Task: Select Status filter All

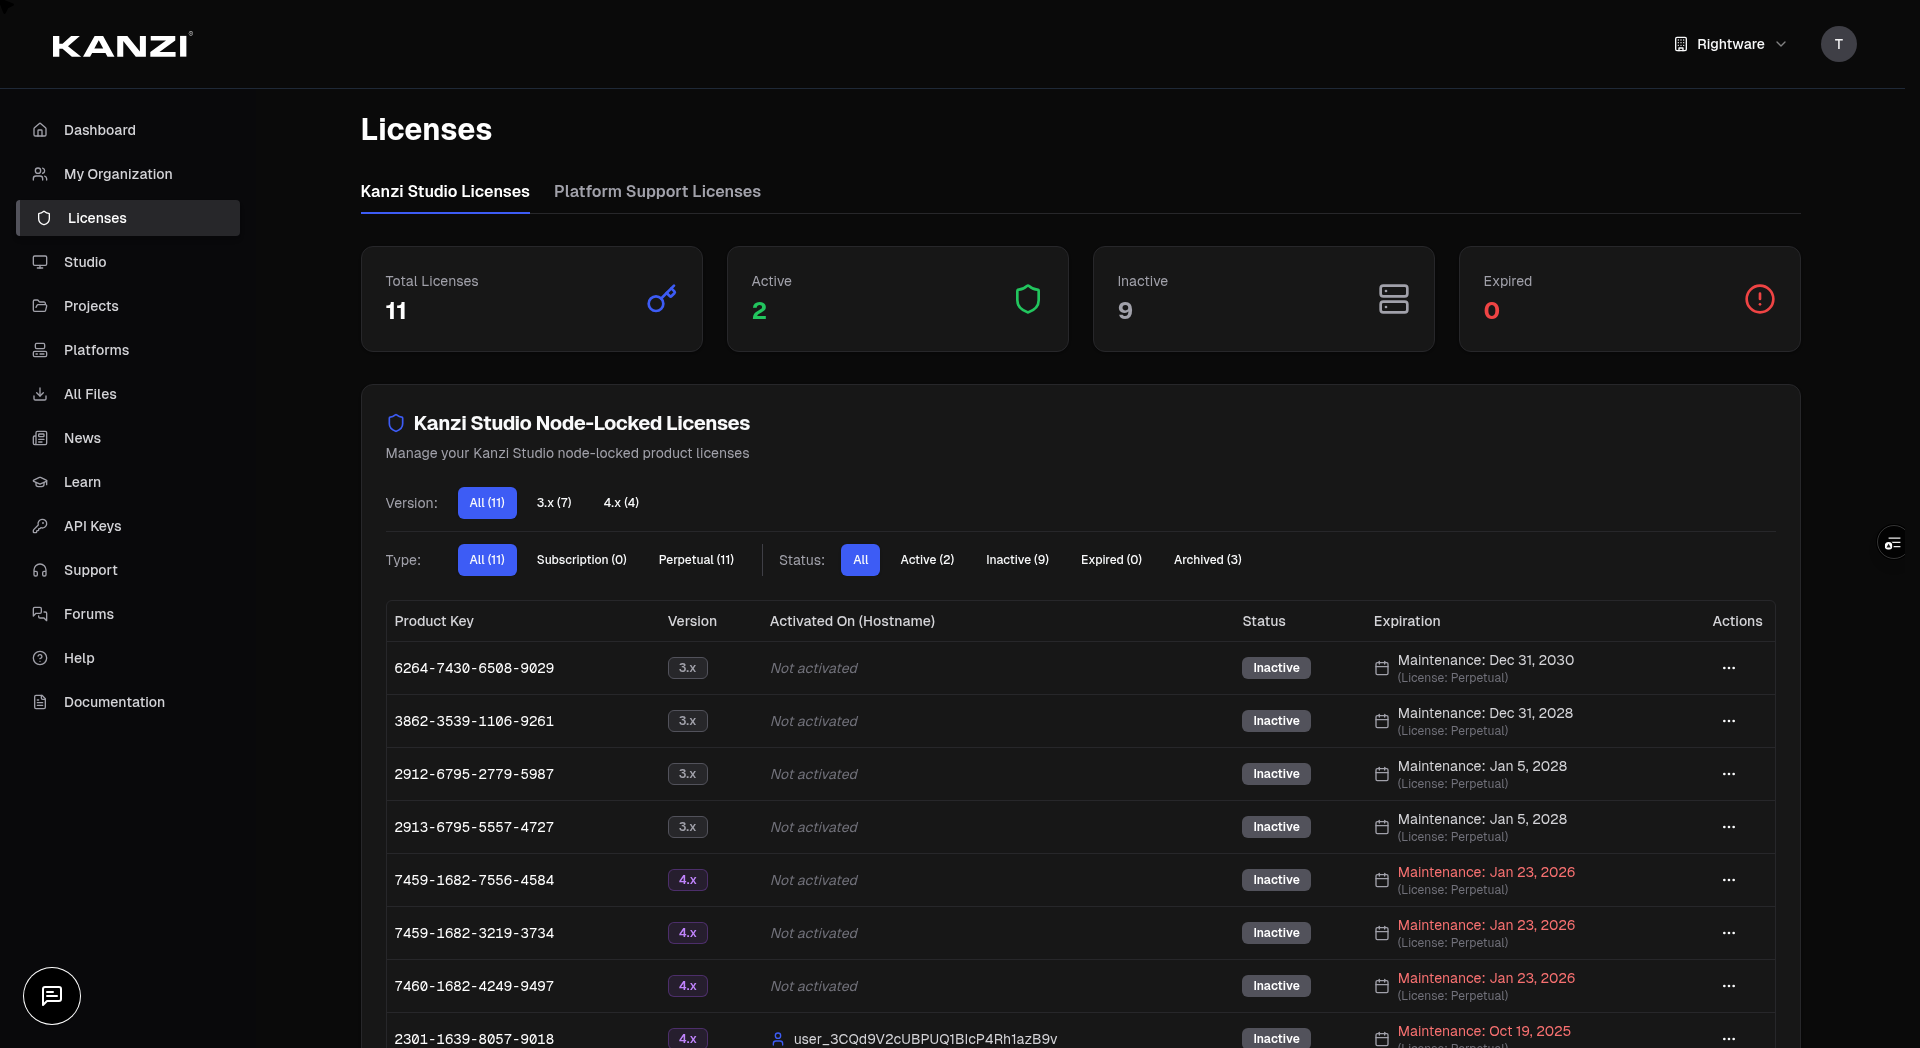Action: point(860,560)
